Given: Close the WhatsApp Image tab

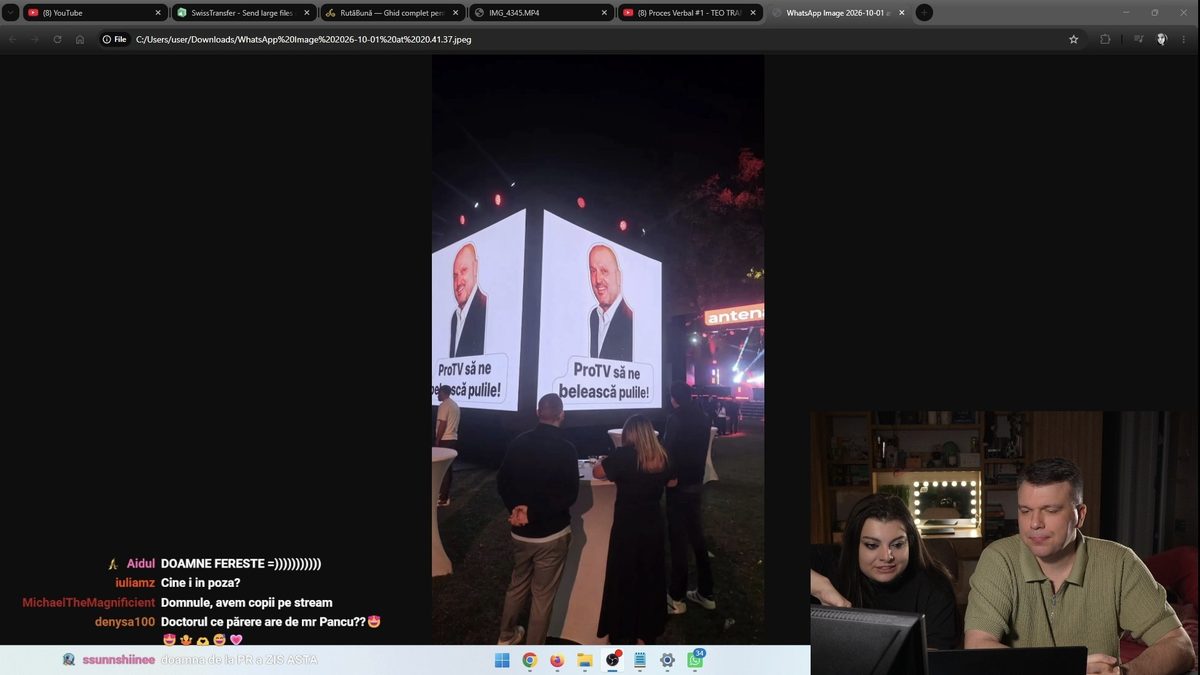Looking at the screenshot, I should click(x=901, y=13).
